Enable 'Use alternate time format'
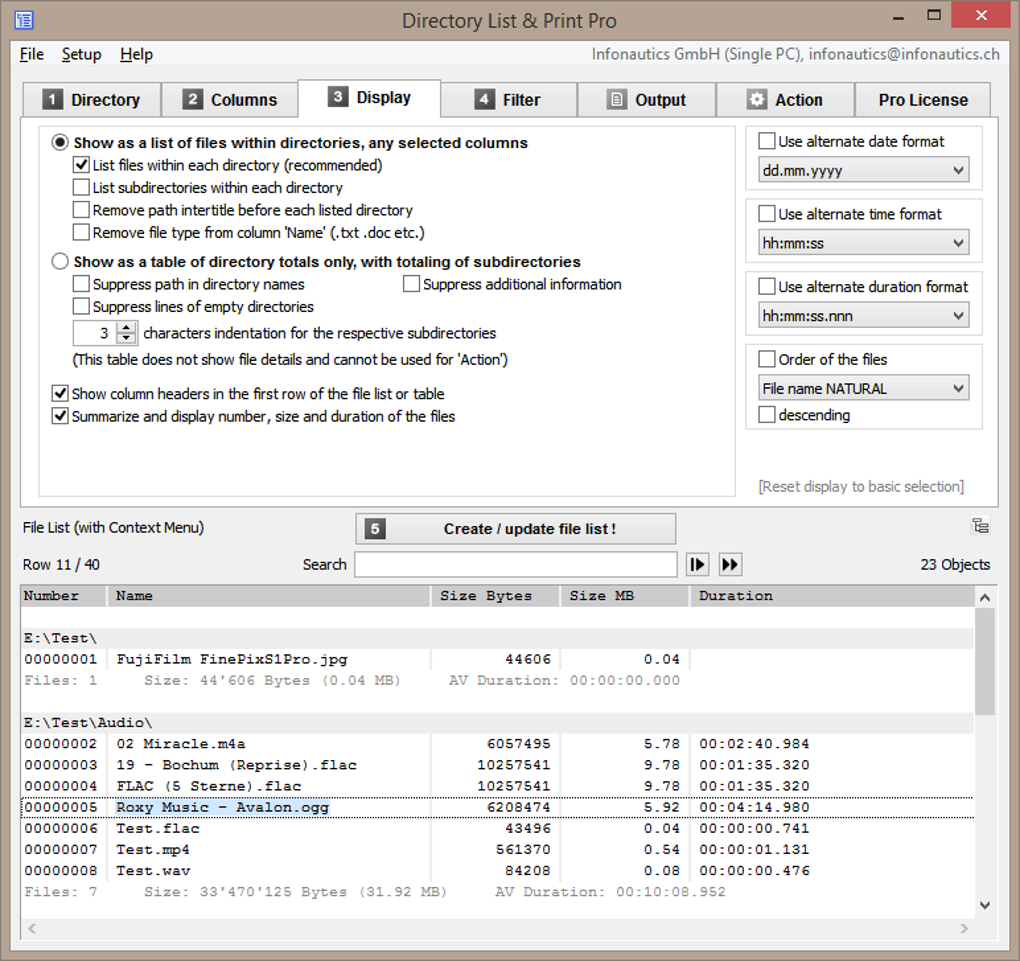Image resolution: width=1020 pixels, height=961 pixels. (x=767, y=214)
